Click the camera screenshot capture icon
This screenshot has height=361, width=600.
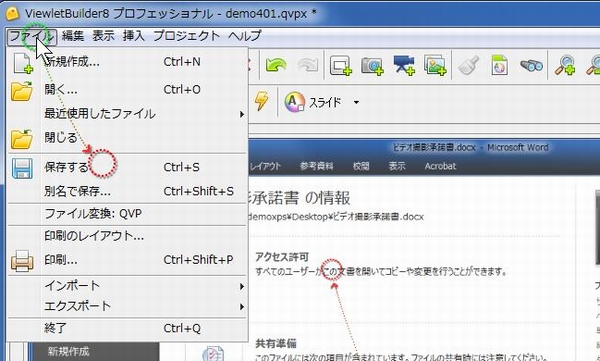click(372, 65)
